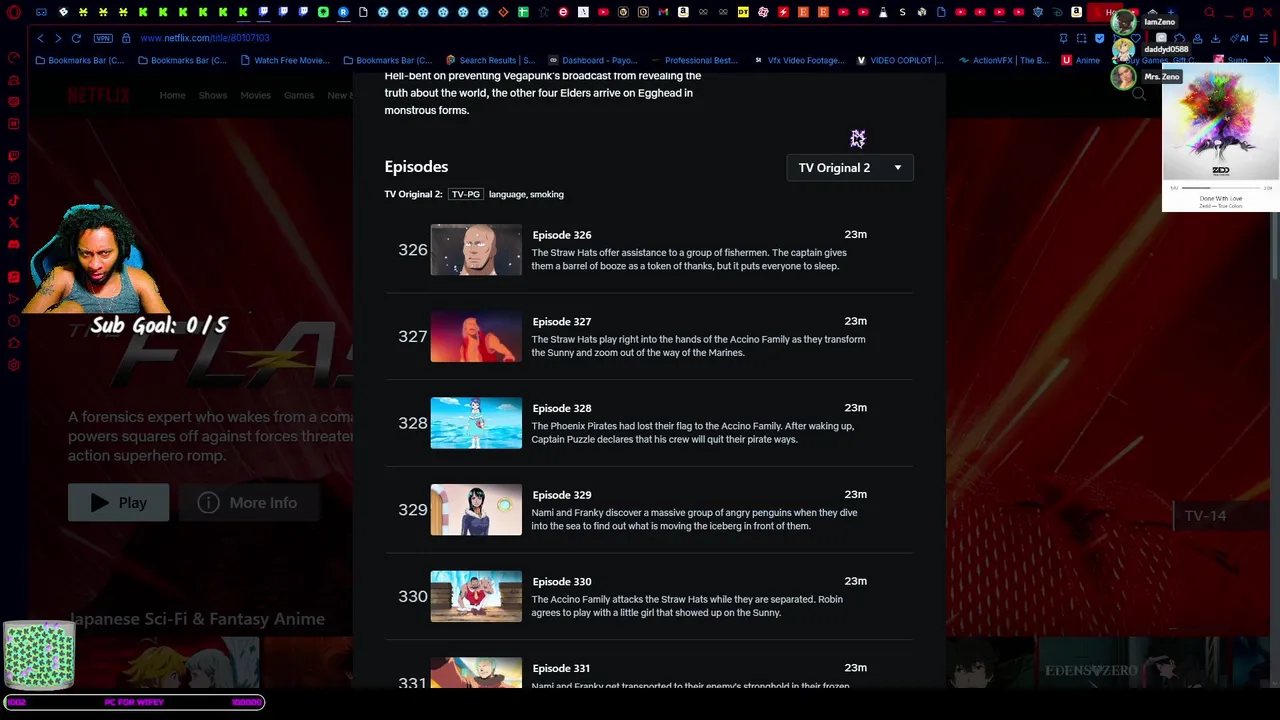Image resolution: width=1280 pixels, height=720 pixels.
Task: Select the Episode 330 title text
Action: coord(562,582)
